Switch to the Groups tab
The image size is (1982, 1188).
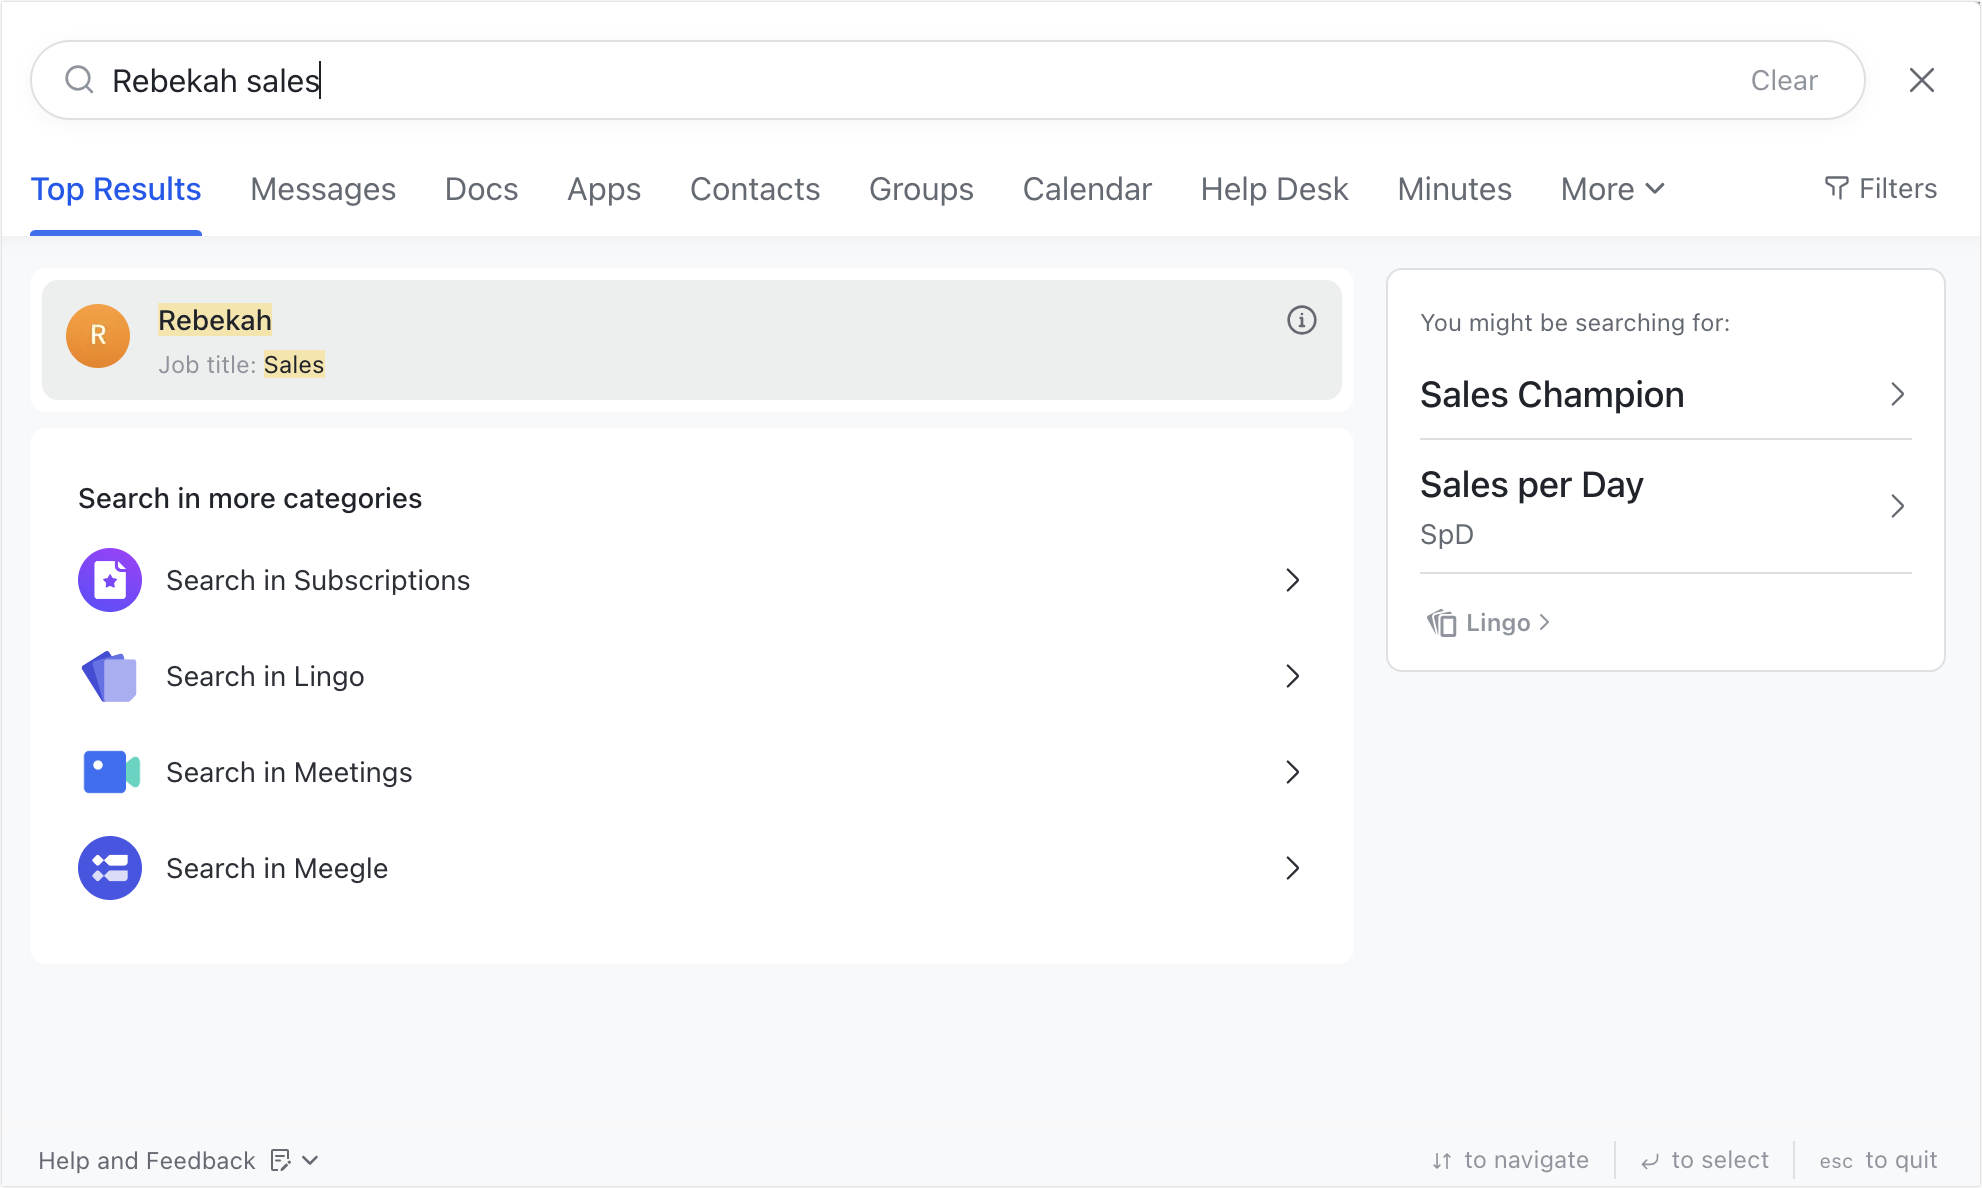point(921,189)
